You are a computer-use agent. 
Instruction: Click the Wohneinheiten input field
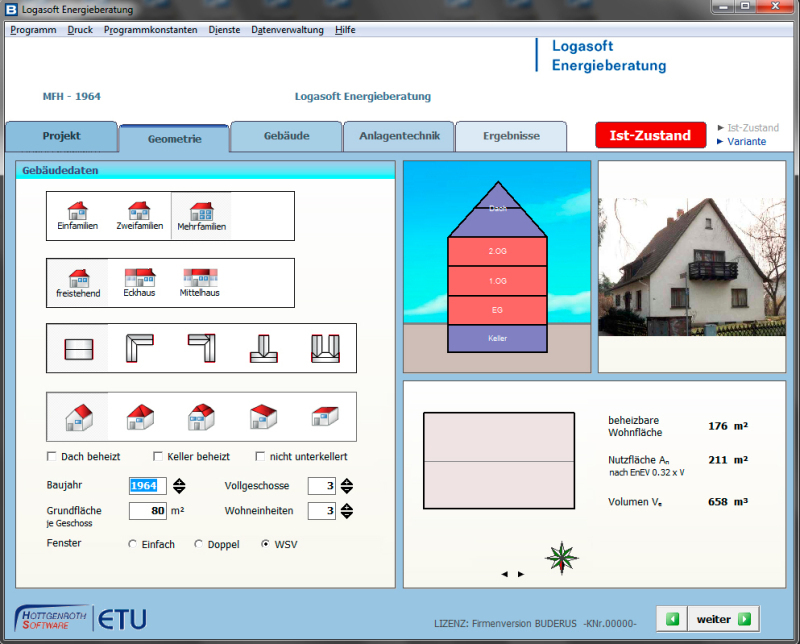click(x=321, y=510)
